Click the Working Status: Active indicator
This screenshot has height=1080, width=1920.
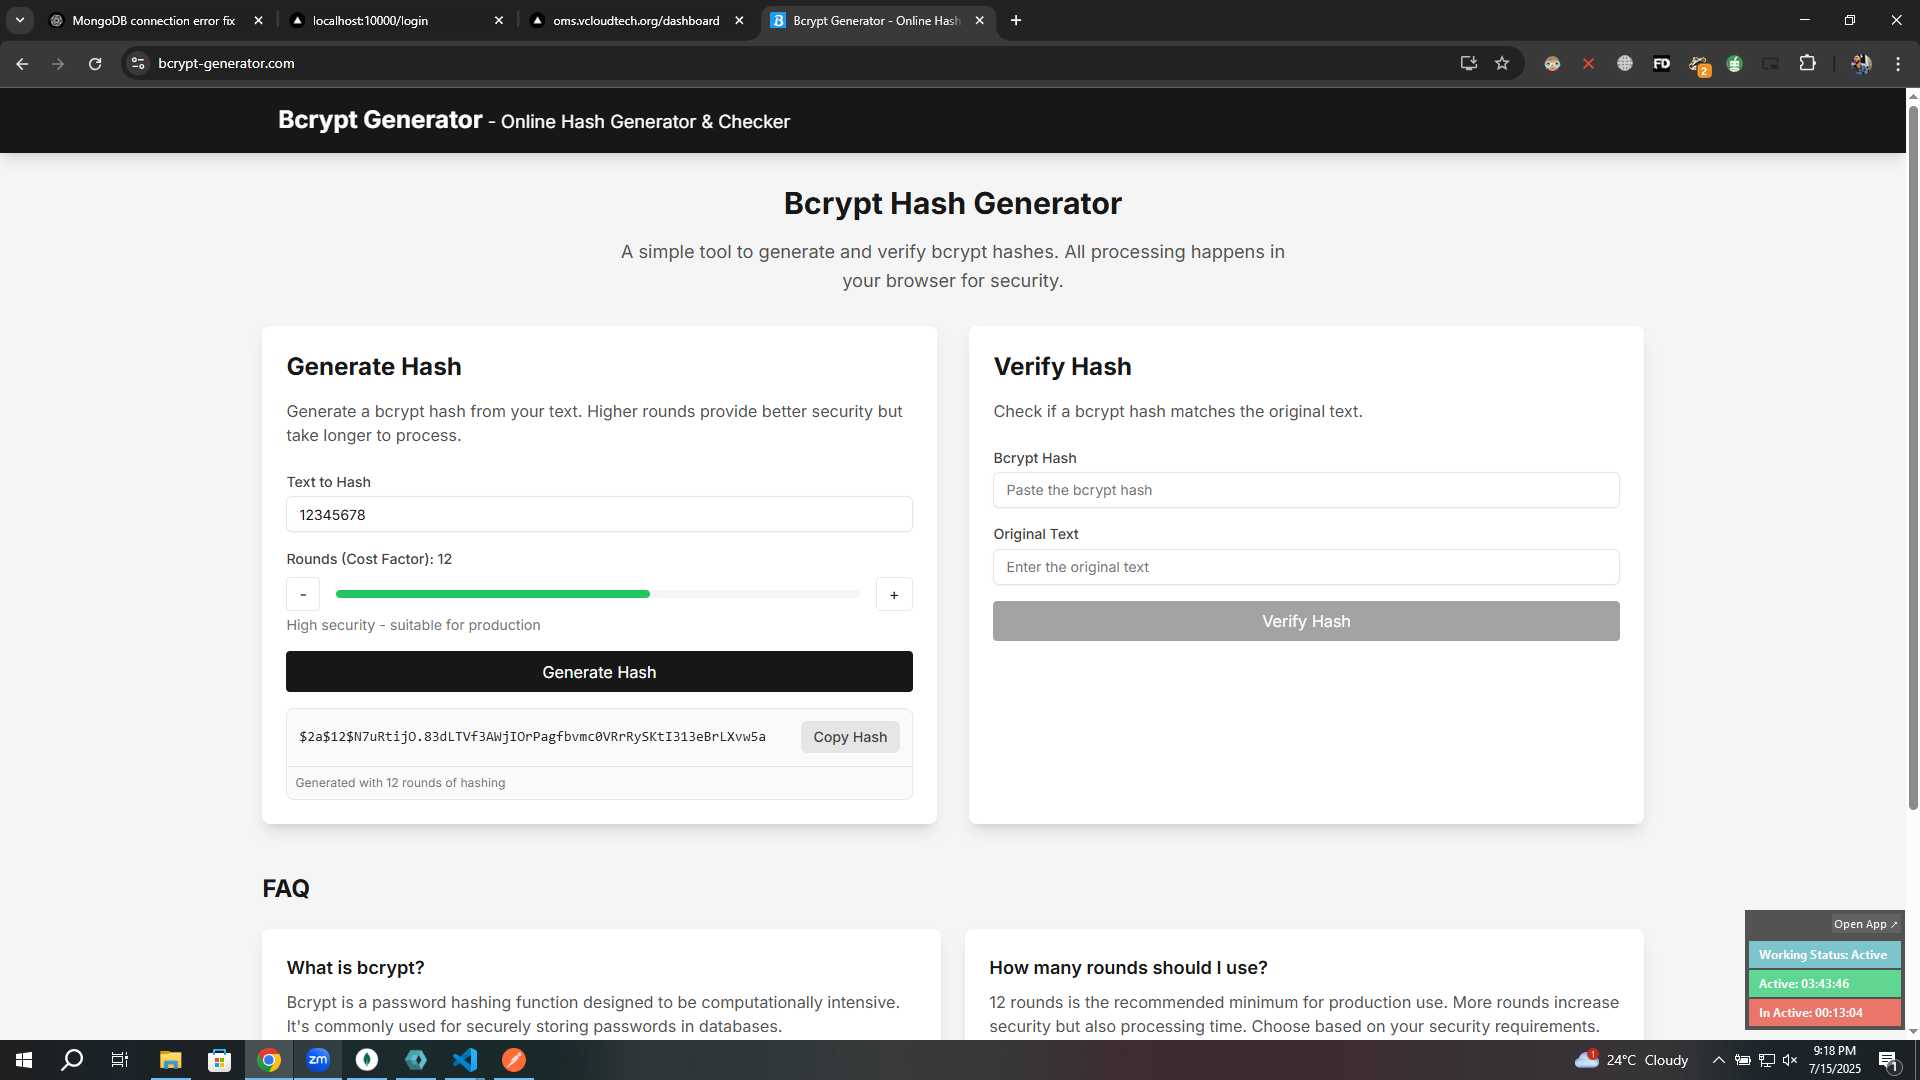pyautogui.click(x=1824, y=955)
